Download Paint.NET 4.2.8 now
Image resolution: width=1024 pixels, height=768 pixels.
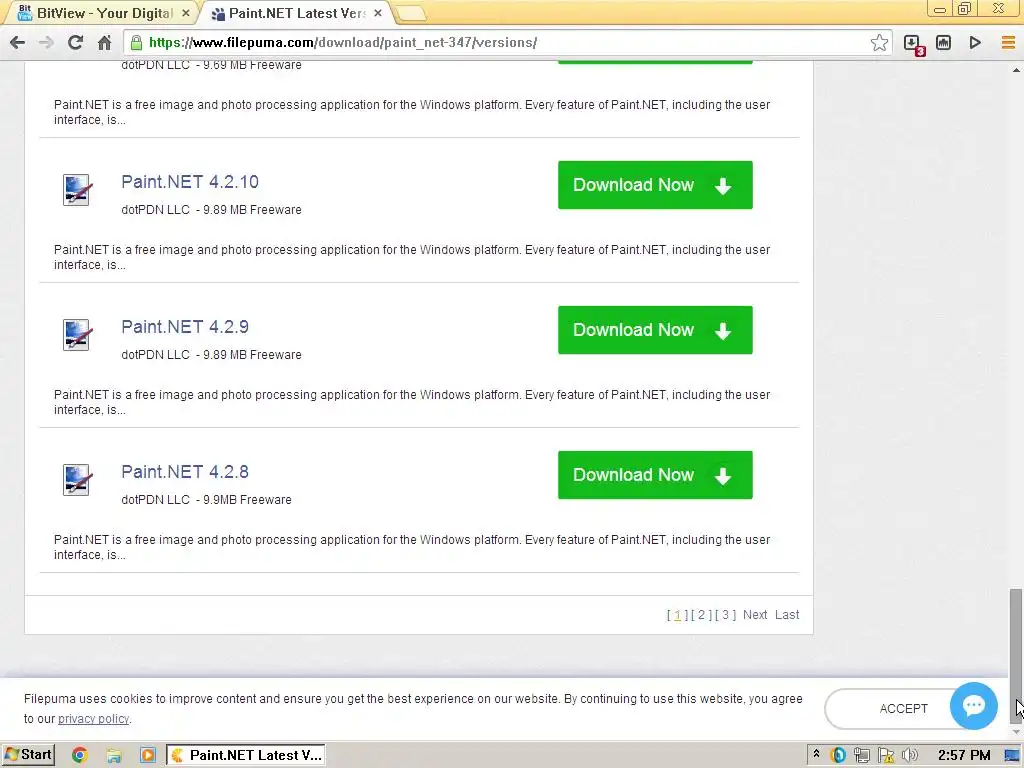click(x=655, y=475)
